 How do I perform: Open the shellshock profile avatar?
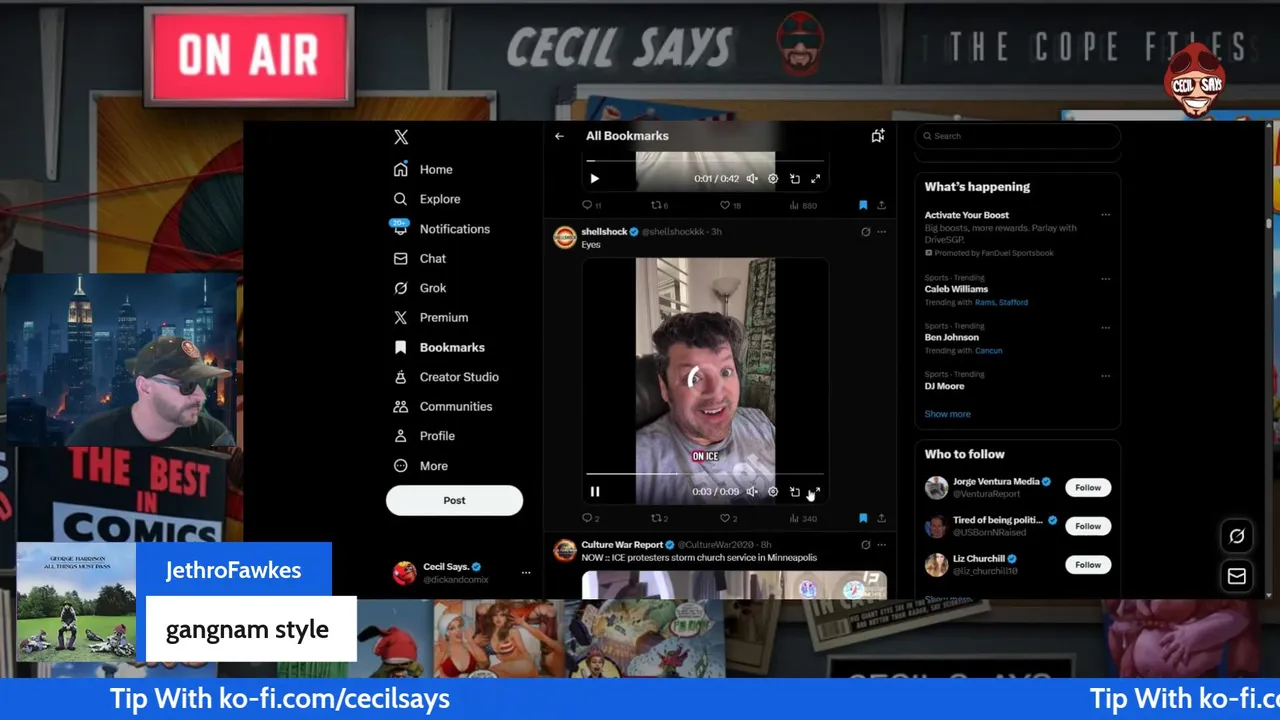(x=565, y=237)
